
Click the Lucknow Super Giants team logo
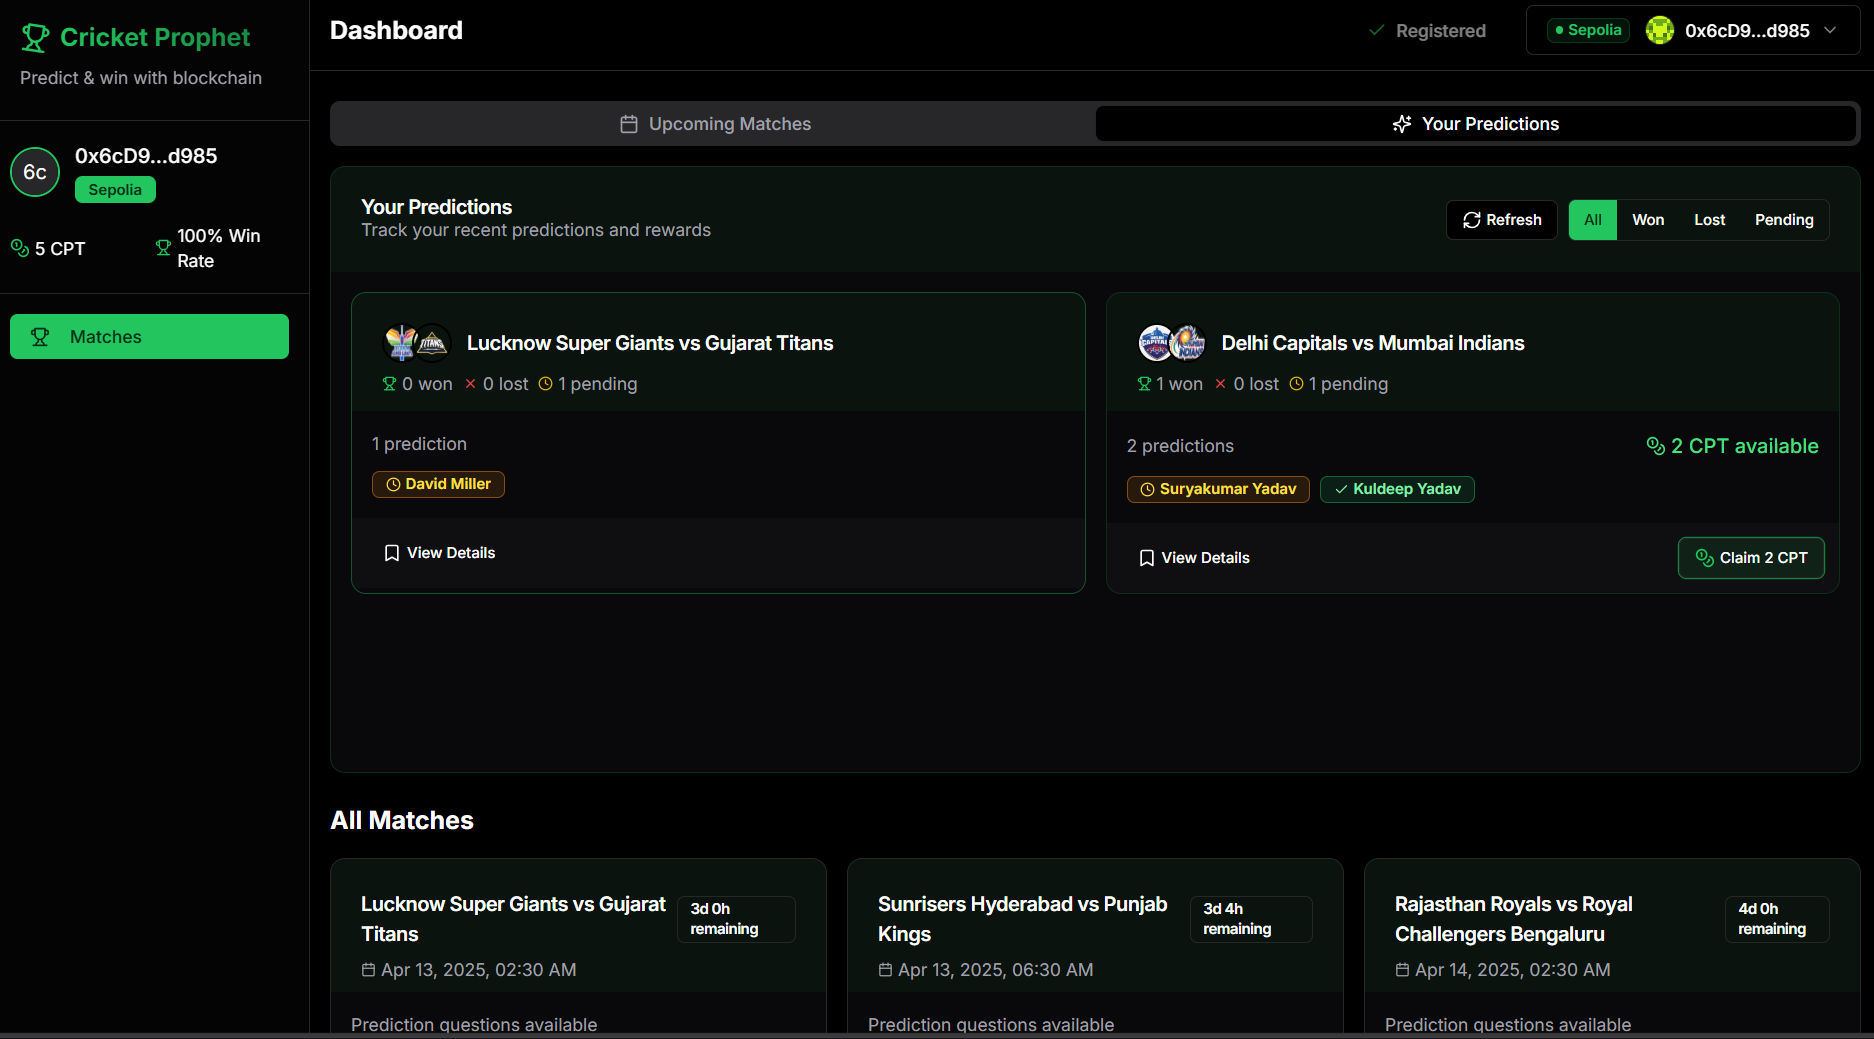pyautogui.click(x=401, y=343)
